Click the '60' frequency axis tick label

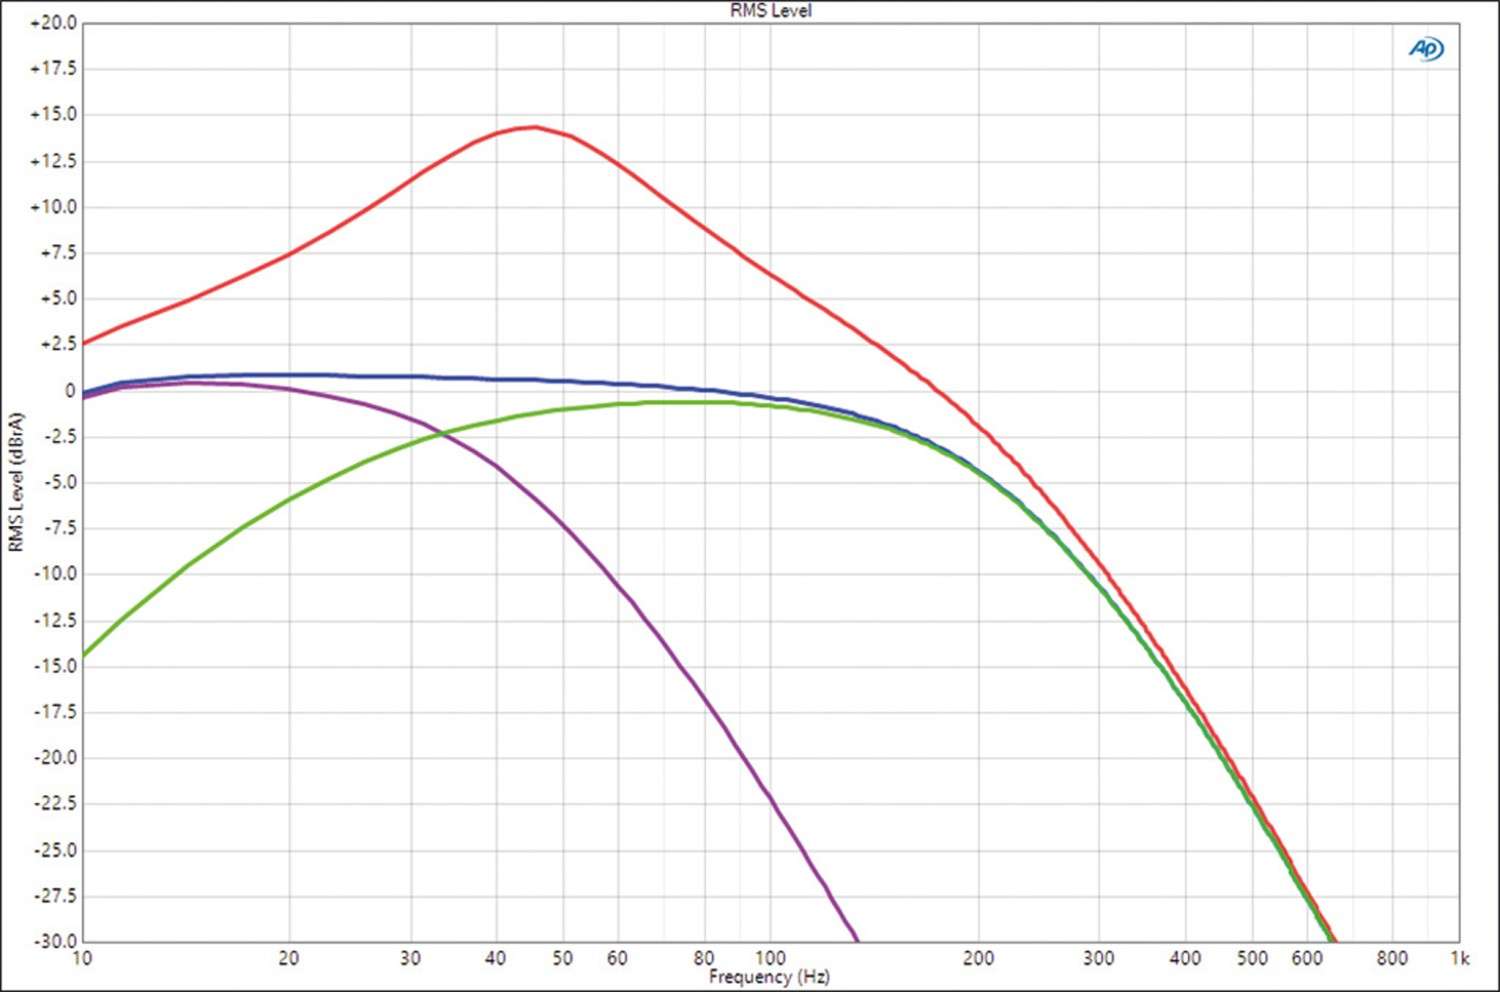(x=617, y=958)
